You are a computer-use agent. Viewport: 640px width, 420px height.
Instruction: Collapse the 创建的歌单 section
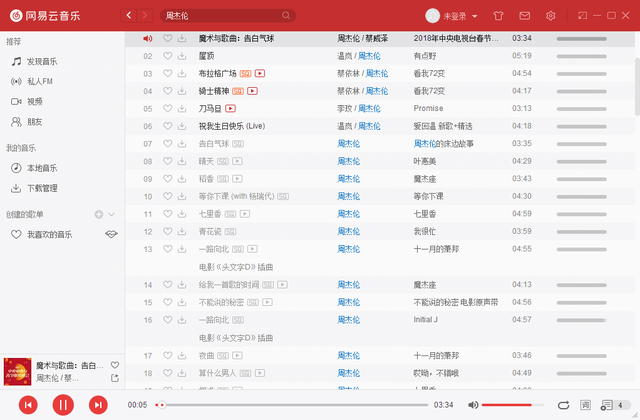click(111, 214)
